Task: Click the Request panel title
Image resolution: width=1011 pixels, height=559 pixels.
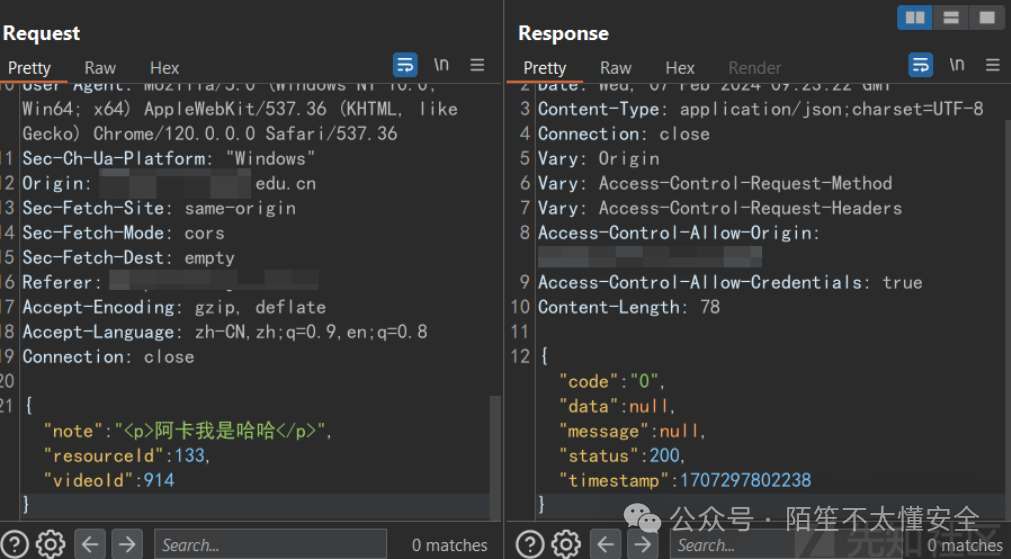Action: point(41,33)
